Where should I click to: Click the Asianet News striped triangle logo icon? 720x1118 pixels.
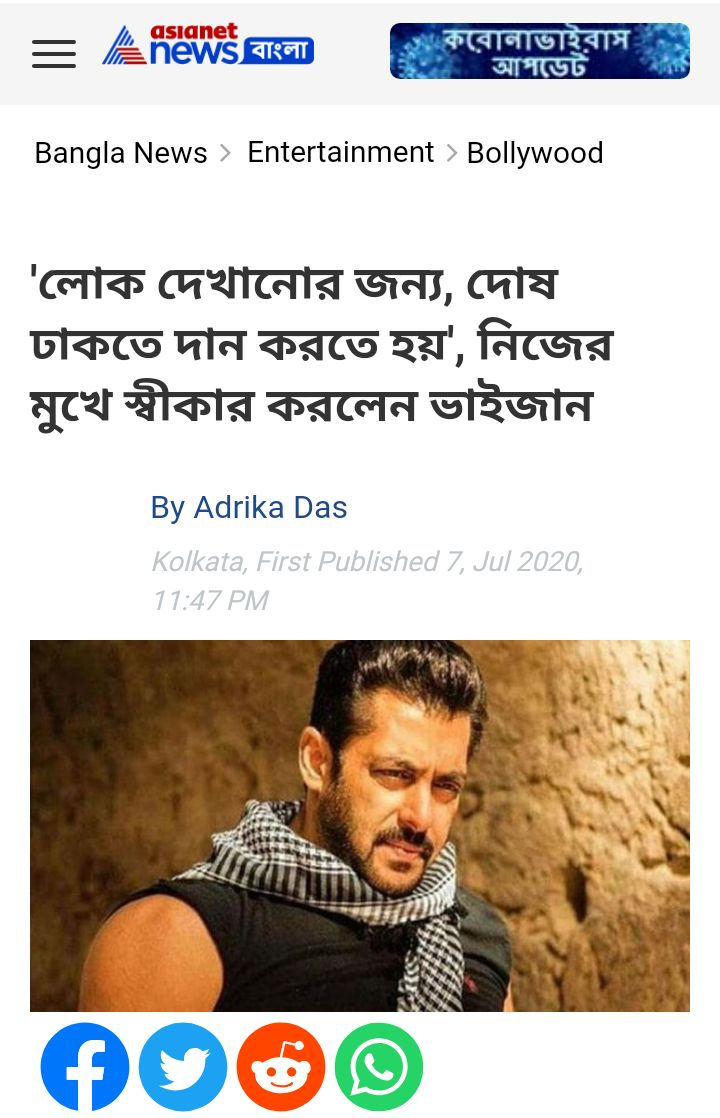coord(124,46)
